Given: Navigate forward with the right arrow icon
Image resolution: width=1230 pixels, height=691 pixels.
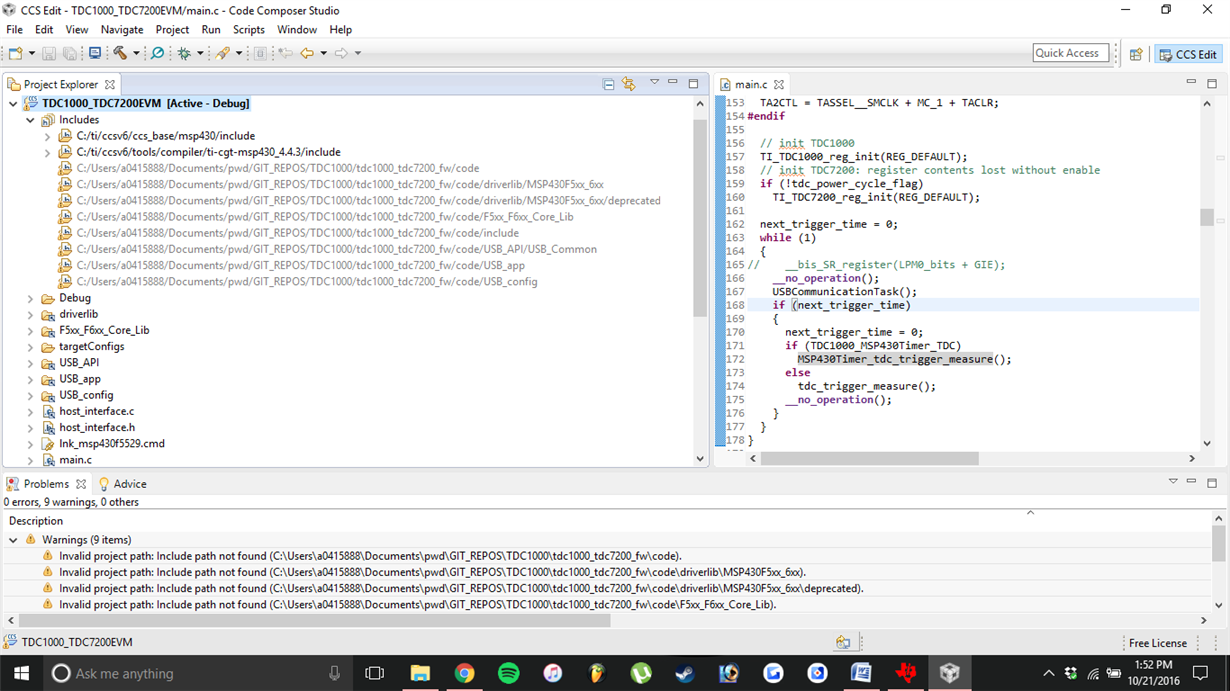Looking at the screenshot, I should pos(342,53).
